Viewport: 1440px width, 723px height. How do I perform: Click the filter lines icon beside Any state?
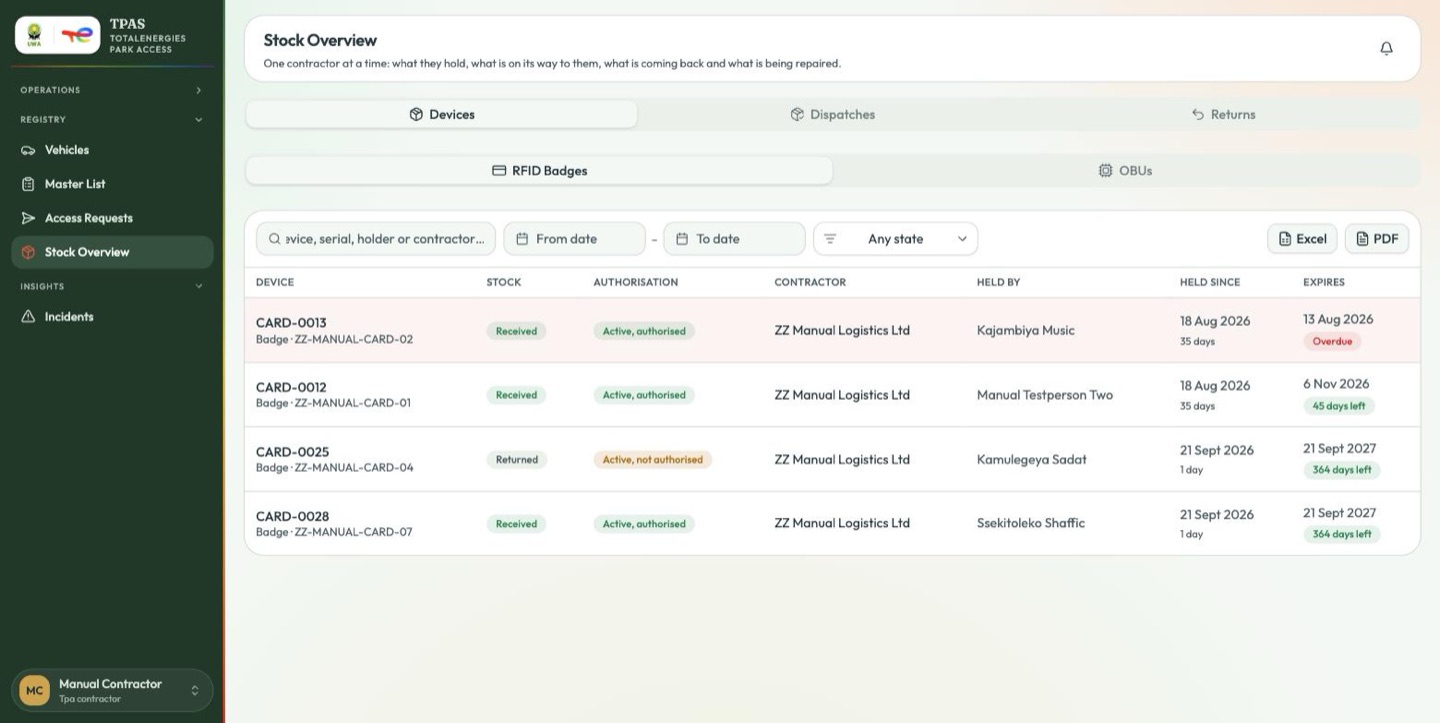(830, 239)
